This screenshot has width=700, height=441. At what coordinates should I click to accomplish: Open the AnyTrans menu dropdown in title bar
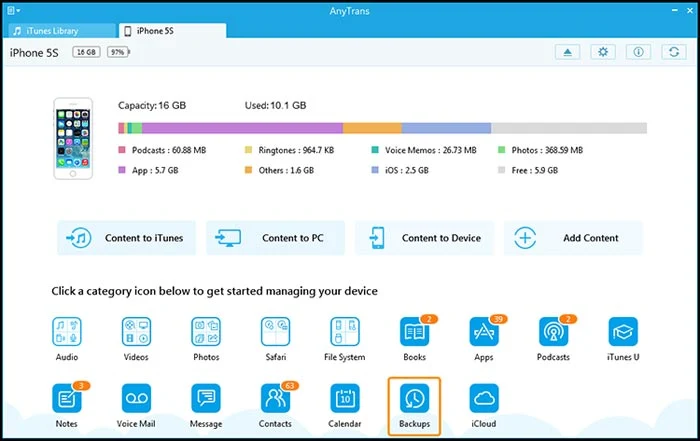(13, 10)
